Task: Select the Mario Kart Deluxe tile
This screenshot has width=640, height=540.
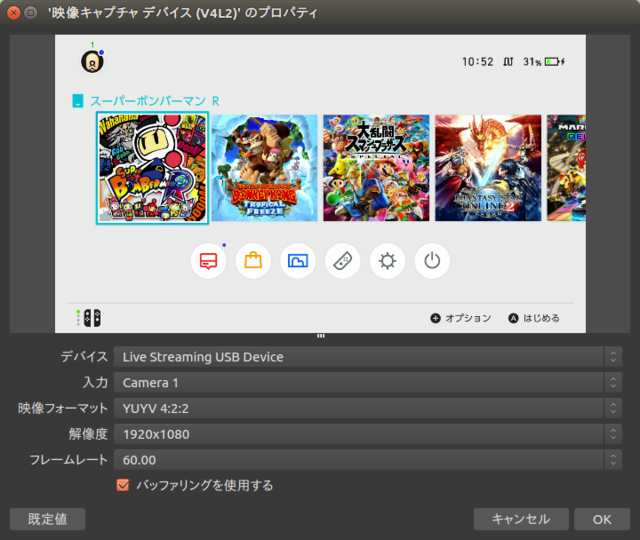Action: click(x=567, y=168)
